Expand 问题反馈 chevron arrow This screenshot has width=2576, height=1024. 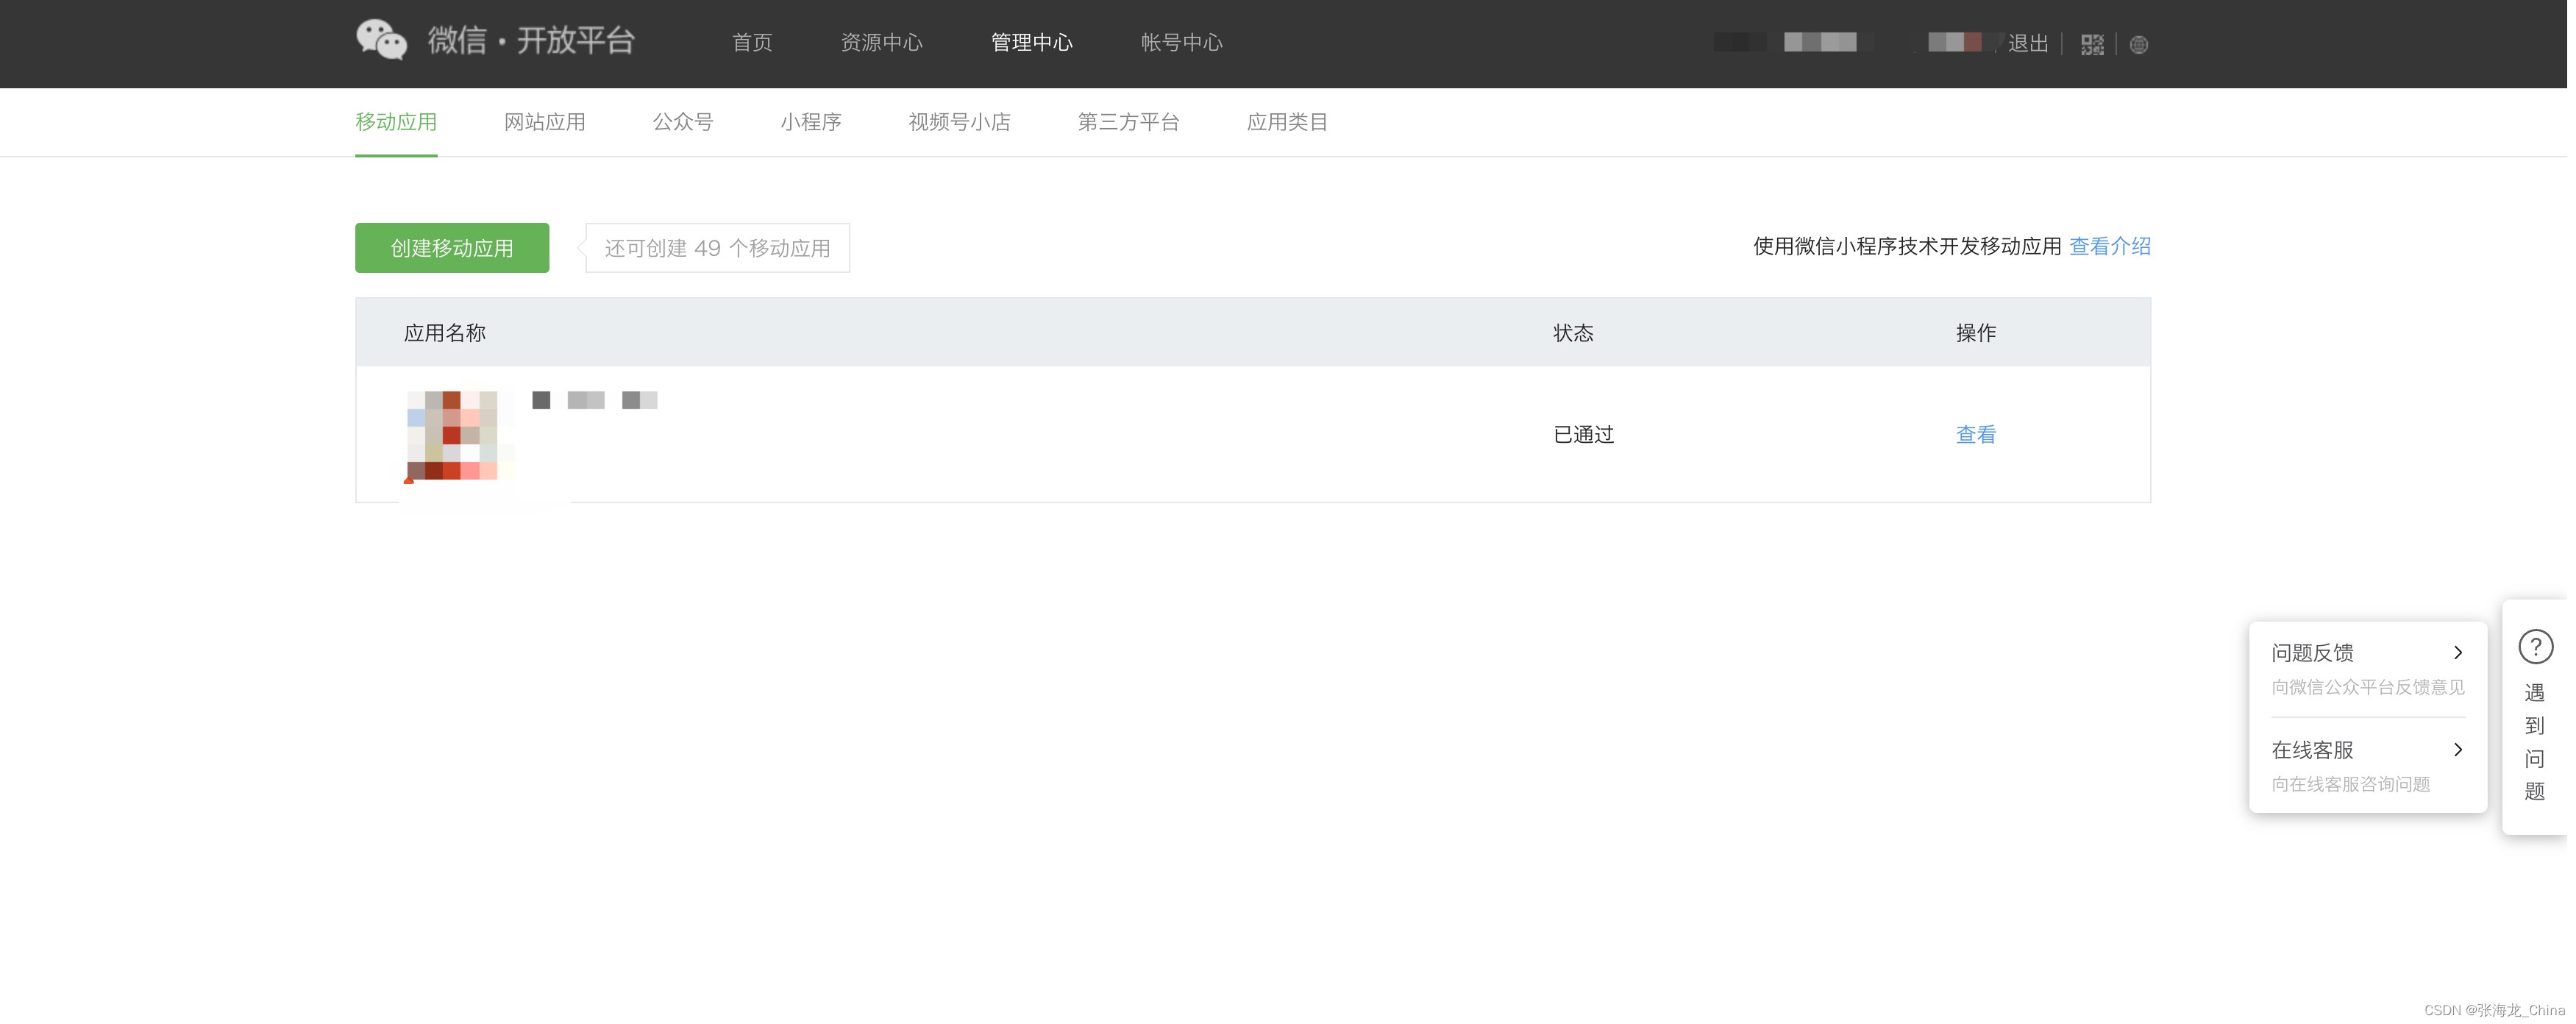(x=2457, y=653)
